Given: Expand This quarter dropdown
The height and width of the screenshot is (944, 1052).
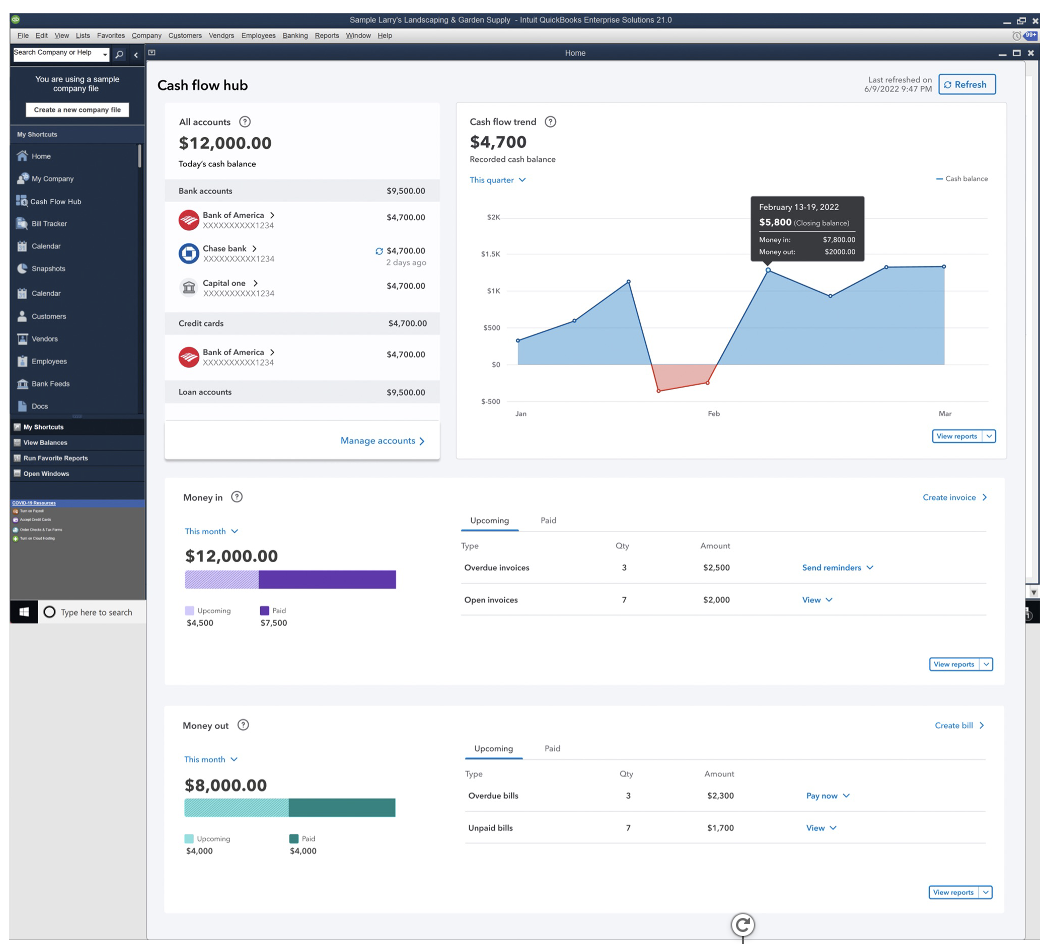Looking at the screenshot, I should (498, 180).
